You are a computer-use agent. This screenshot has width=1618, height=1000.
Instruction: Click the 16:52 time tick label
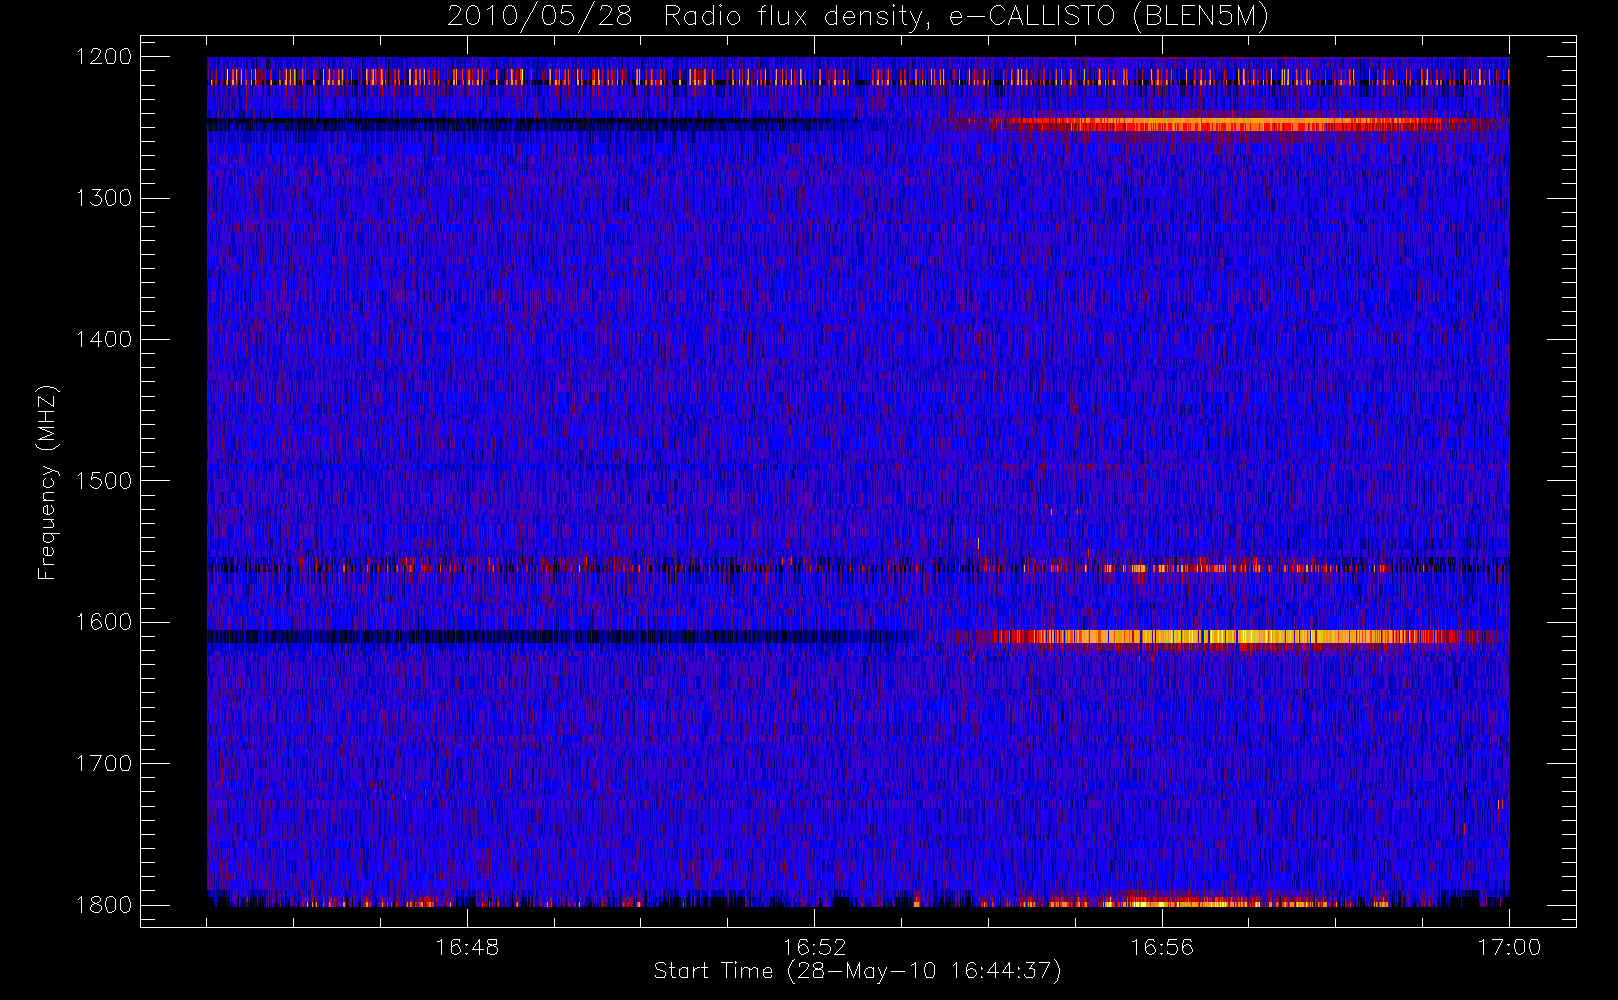pos(814,947)
